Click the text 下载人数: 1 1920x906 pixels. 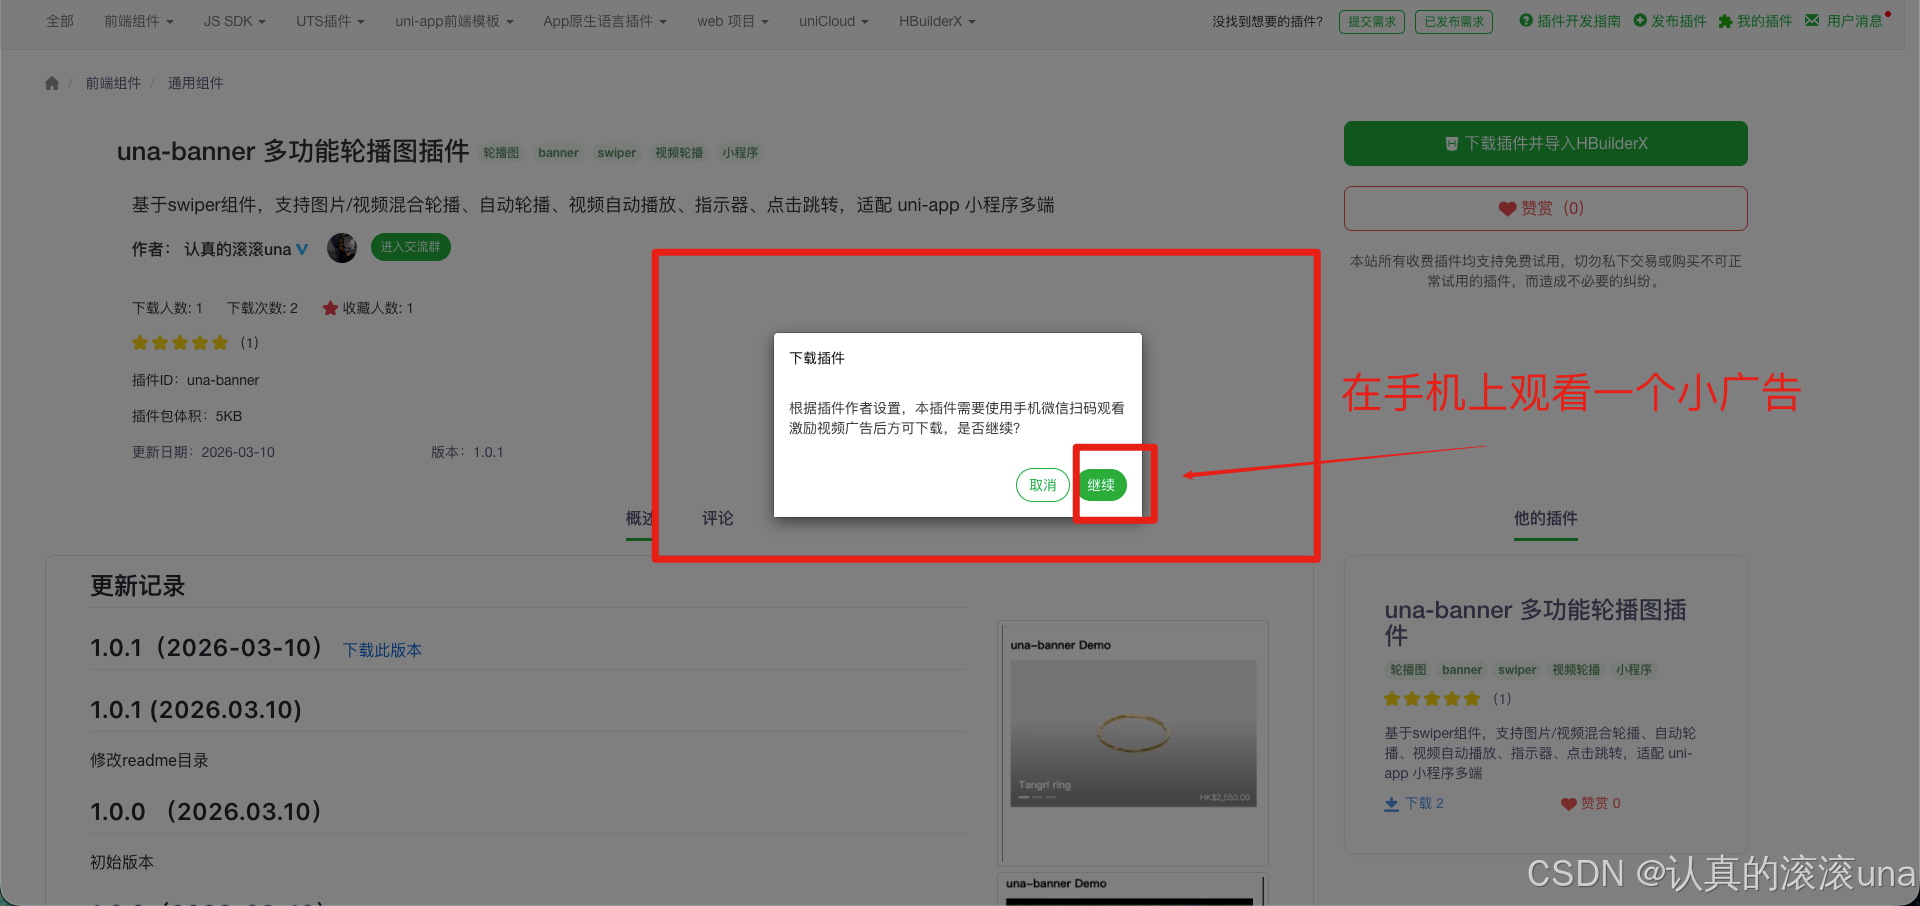(167, 308)
